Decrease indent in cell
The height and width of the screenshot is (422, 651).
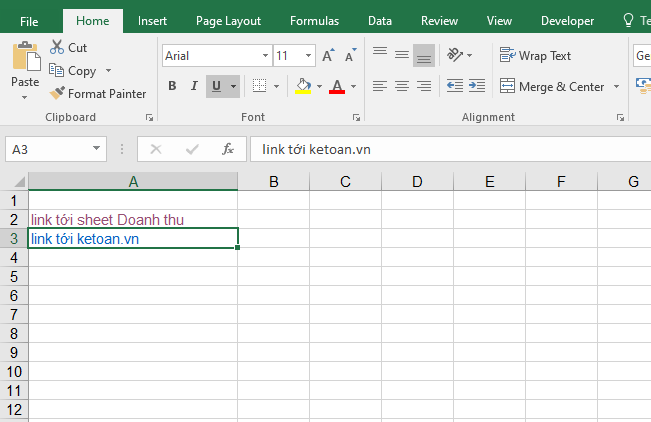tap(455, 86)
